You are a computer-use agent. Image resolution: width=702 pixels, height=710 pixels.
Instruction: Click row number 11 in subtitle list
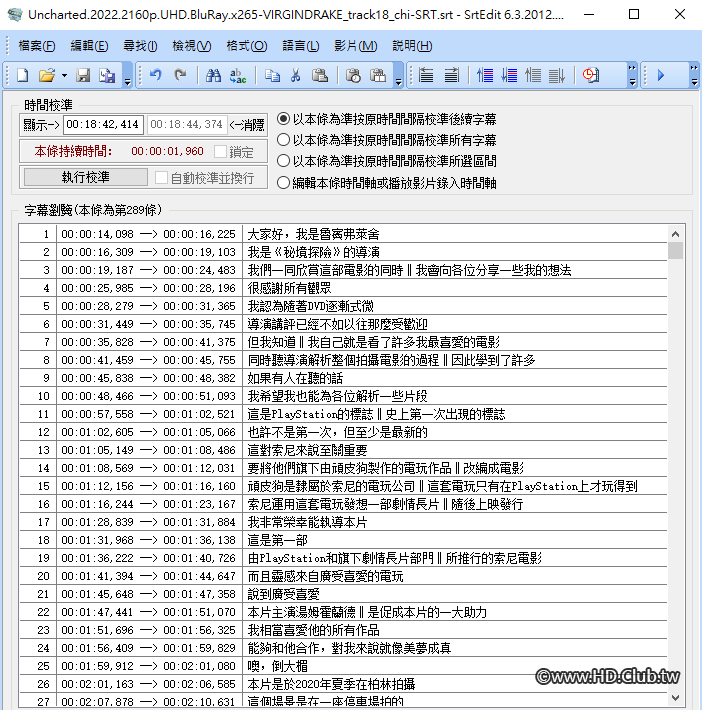[43, 414]
